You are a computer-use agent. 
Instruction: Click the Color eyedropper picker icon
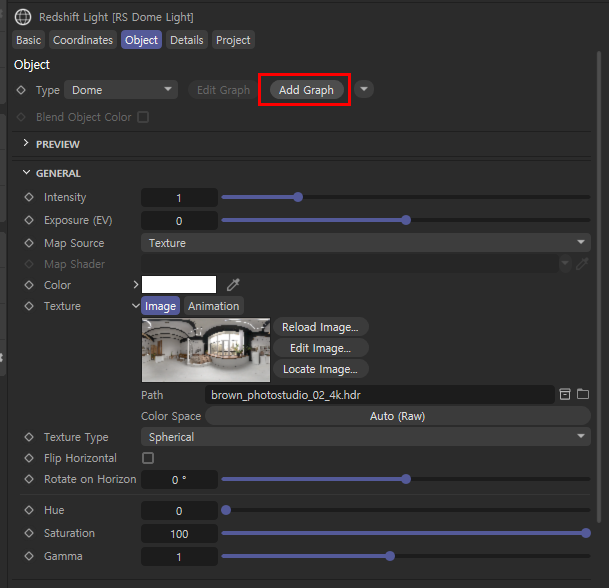(x=234, y=285)
